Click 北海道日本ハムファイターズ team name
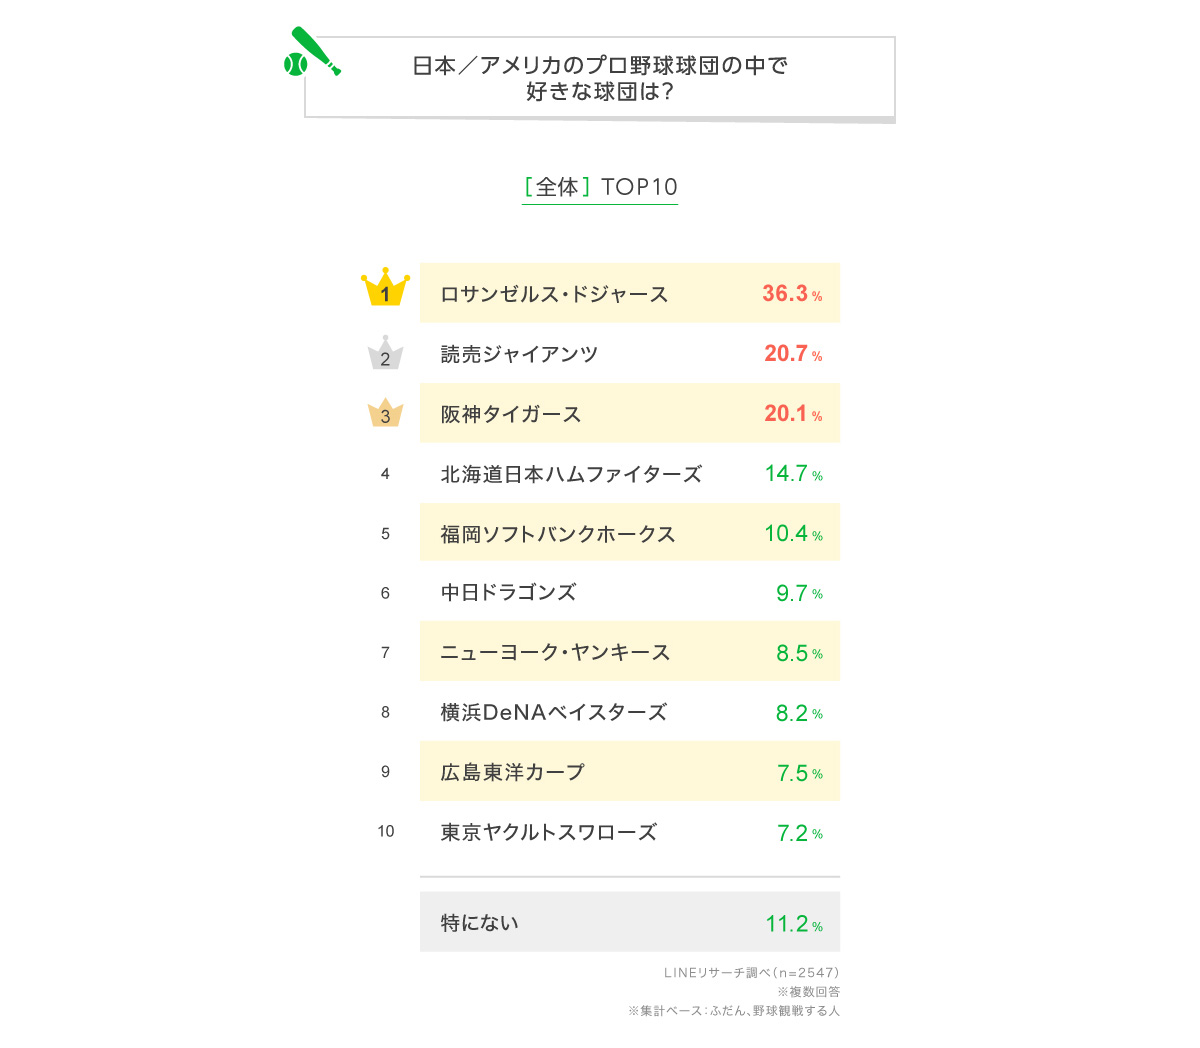This screenshot has width=1200, height=1048. (x=571, y=474)
